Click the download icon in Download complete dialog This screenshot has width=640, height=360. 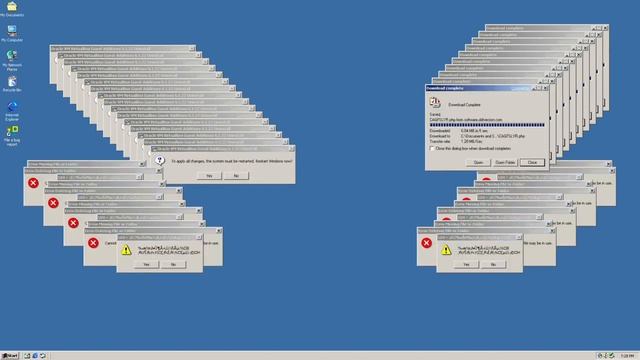click(435, 102)
